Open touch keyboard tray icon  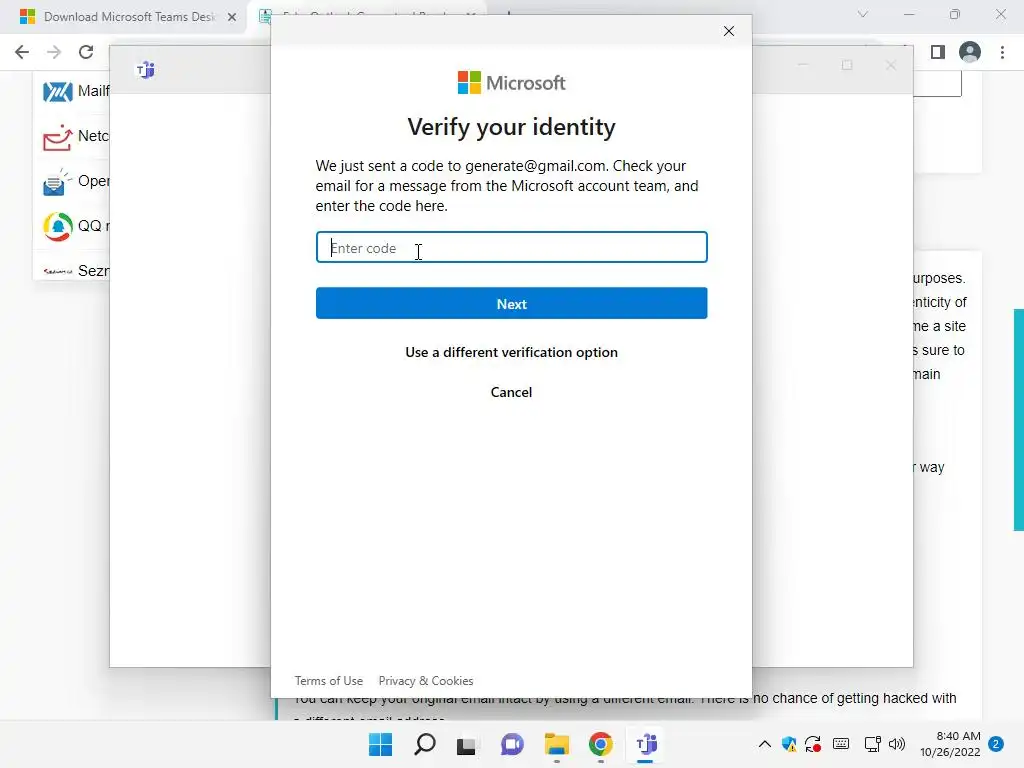pyautogui.click(x=841, y=744)
